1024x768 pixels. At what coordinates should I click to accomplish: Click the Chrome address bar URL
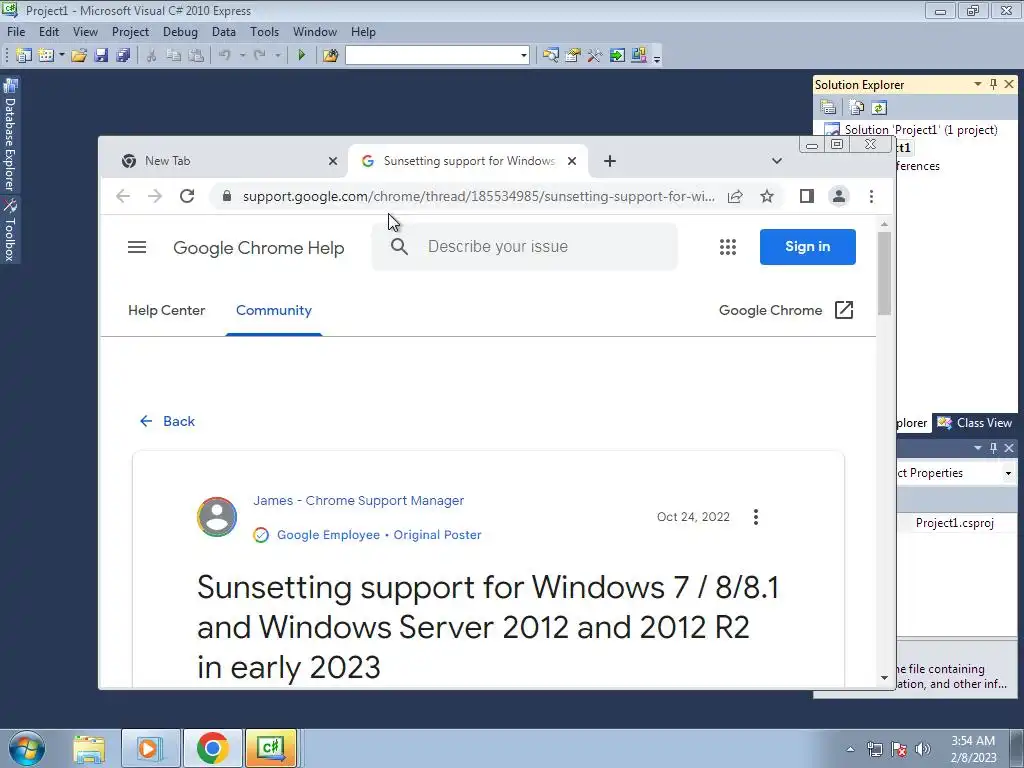(x=478, y=197)
